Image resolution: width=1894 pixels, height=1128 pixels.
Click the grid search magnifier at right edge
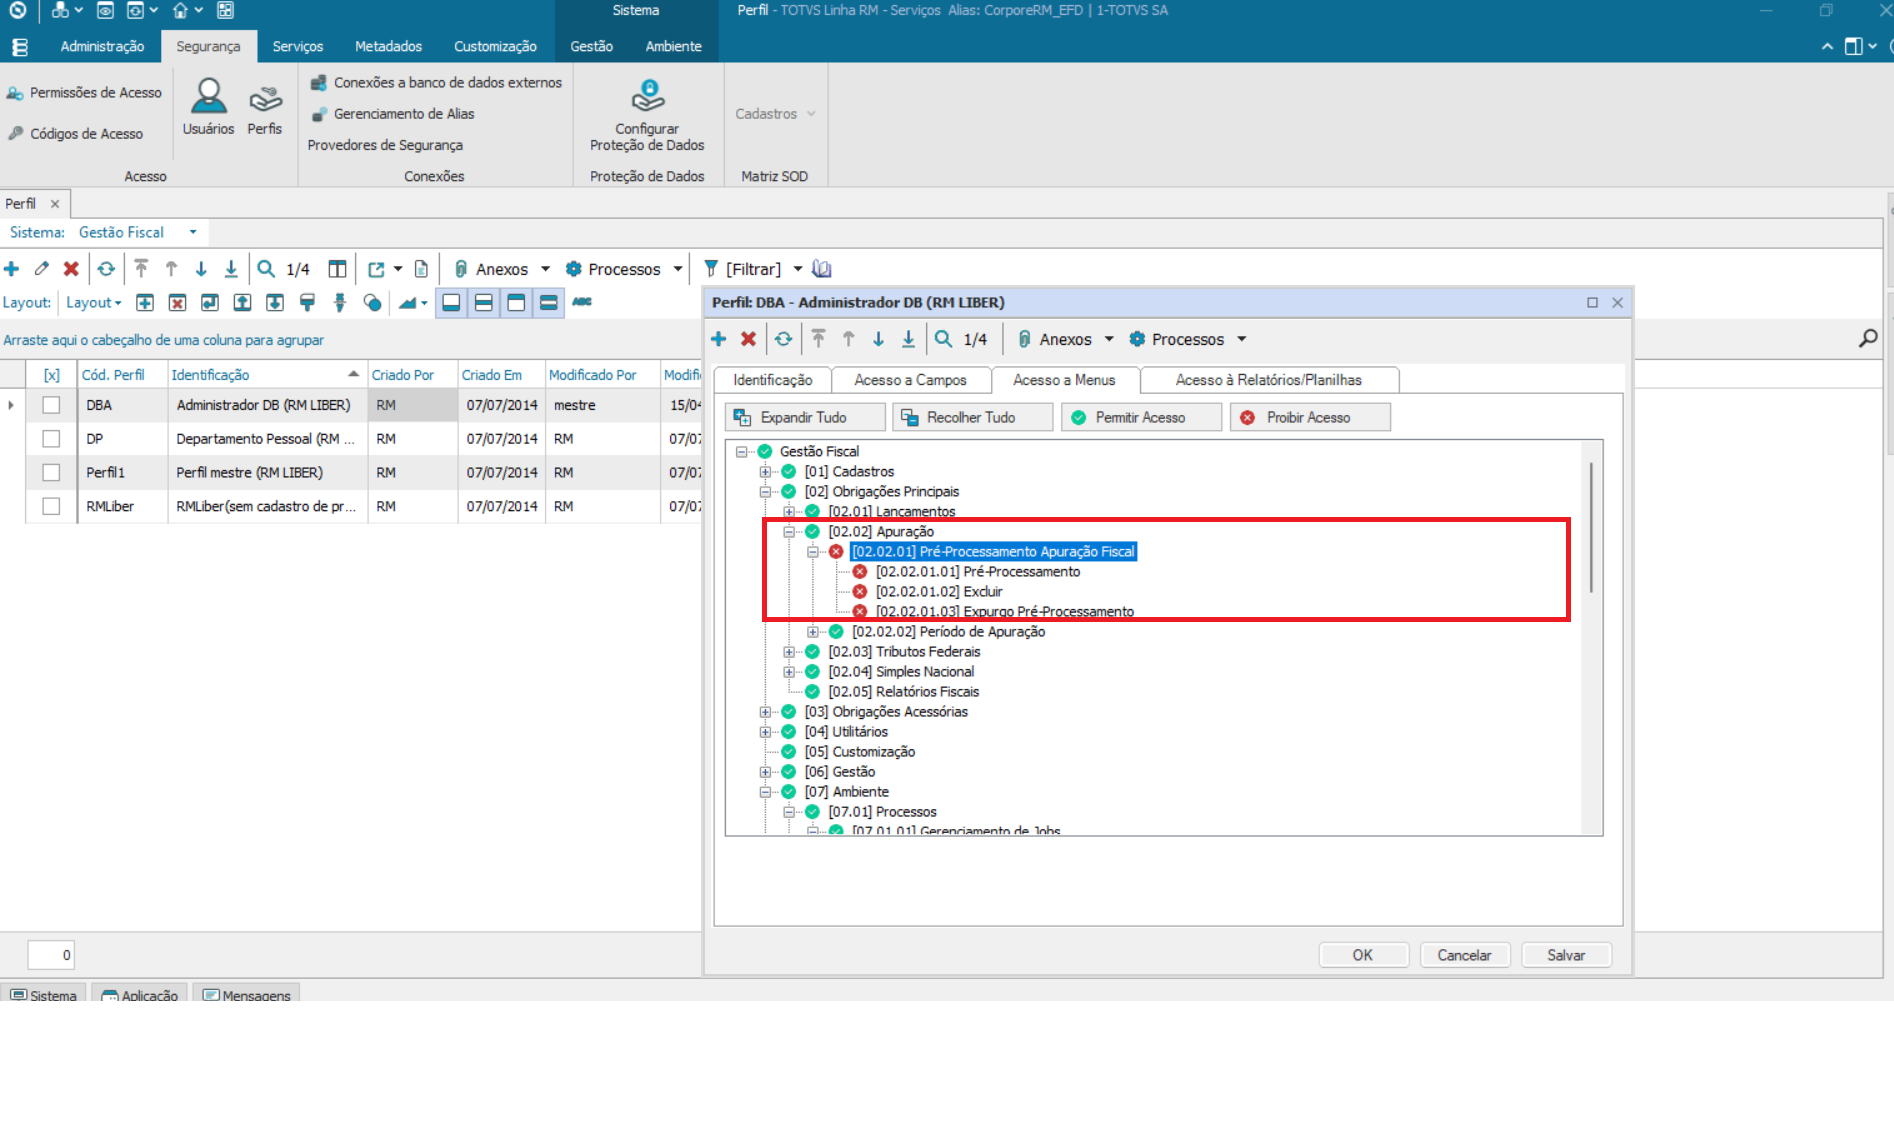pos(1867,339)
